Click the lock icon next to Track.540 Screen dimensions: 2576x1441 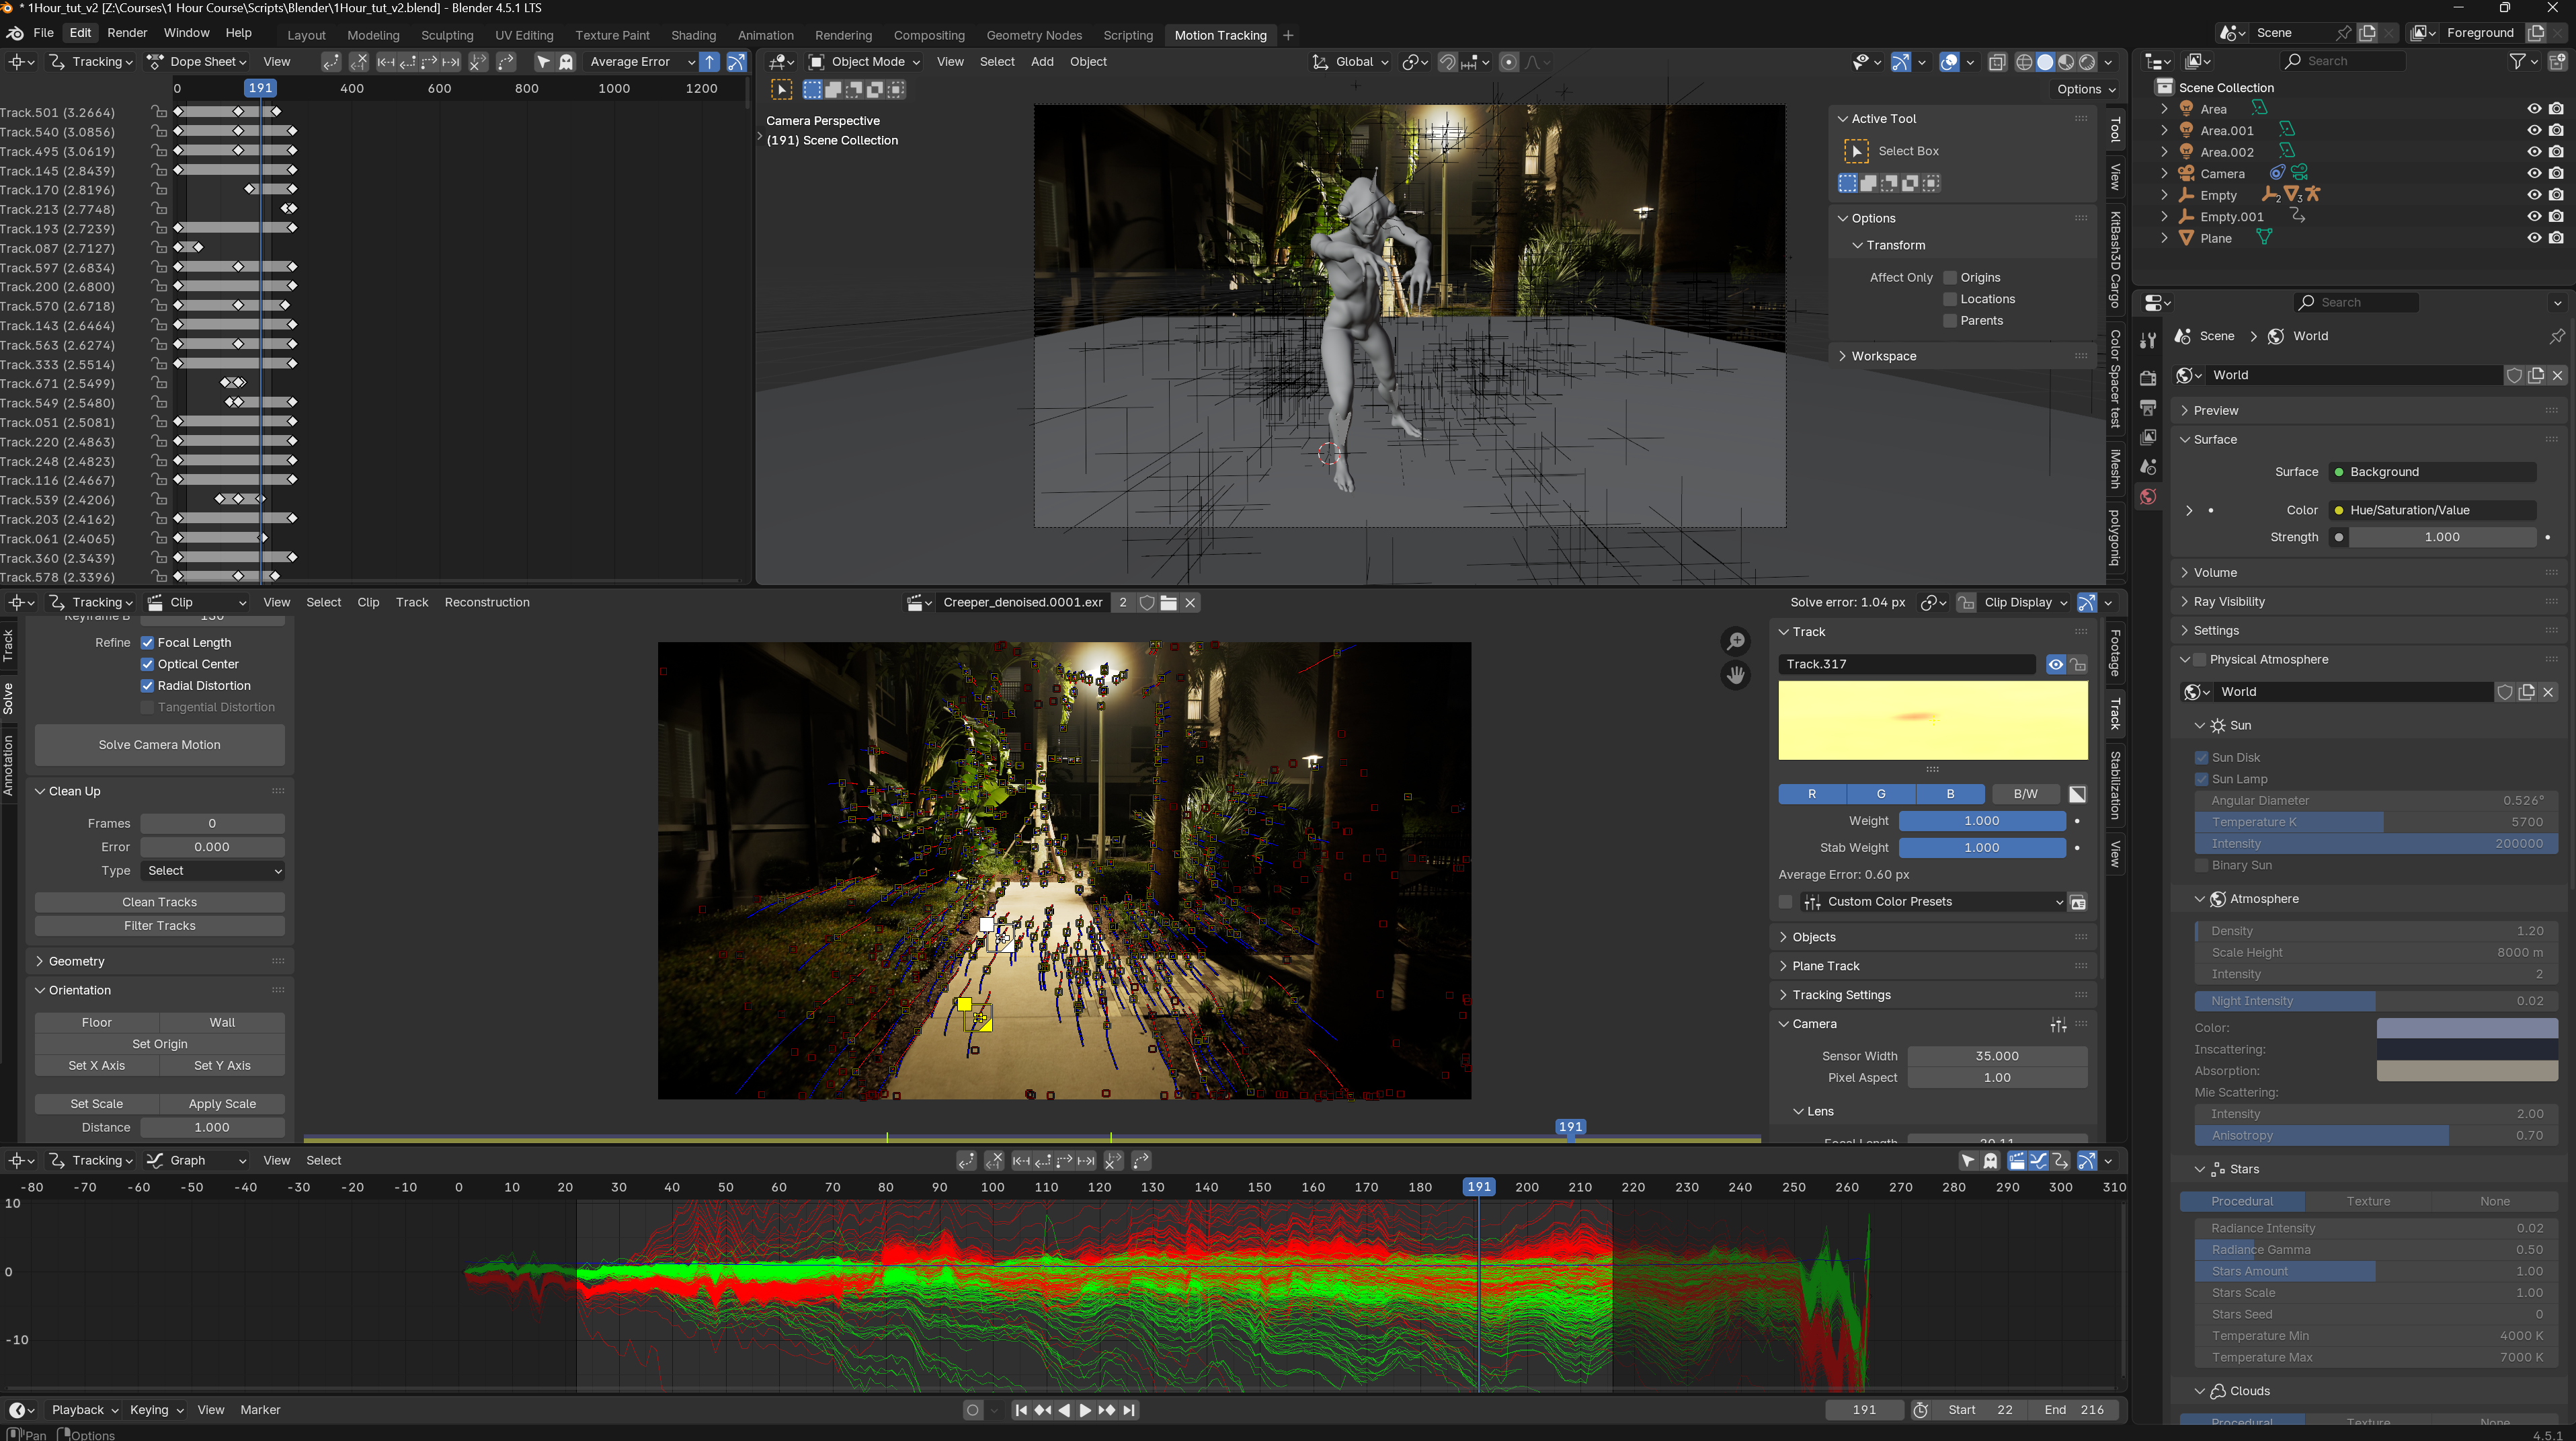[x=159, y=131]
